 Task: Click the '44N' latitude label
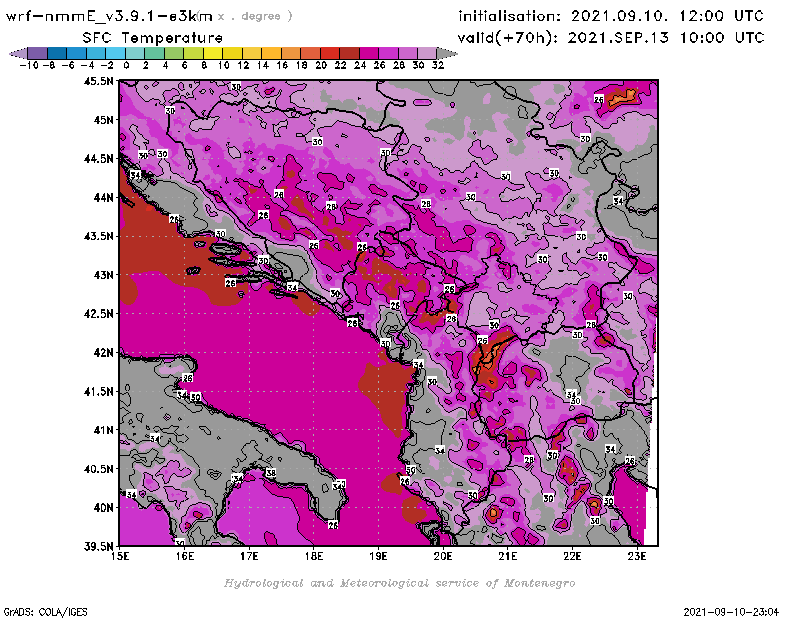[103, 197]
